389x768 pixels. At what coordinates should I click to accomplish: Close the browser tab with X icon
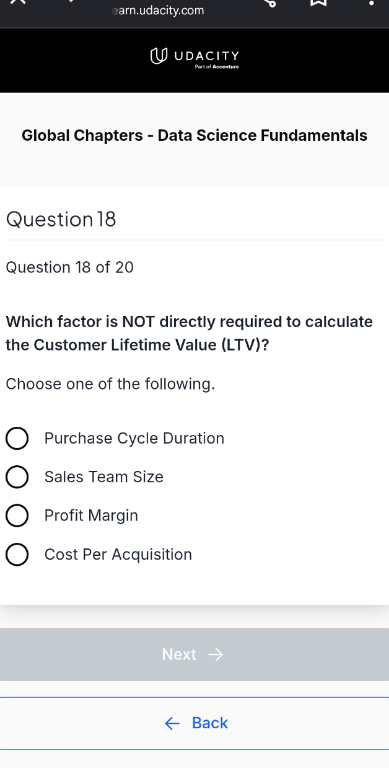tap(18, 2)
